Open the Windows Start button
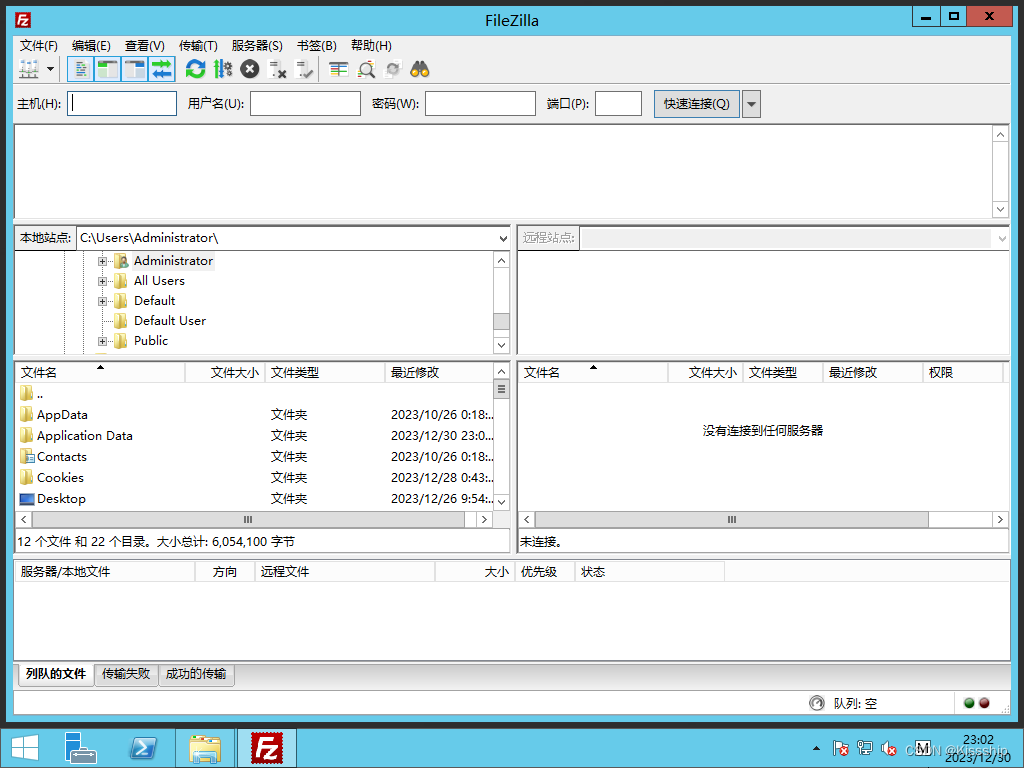This screenshot has width=1024, height=768. (x=25, y=748)
